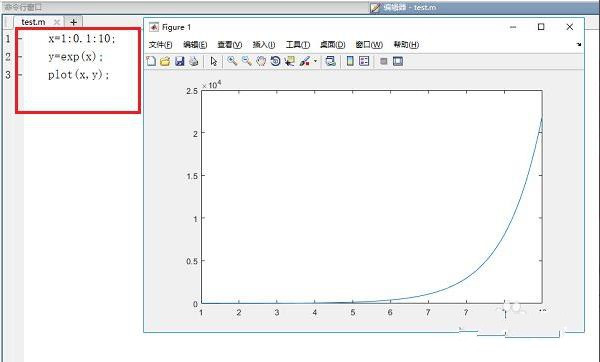The height and width of the screenshot is (362, 600).
Task: Enable the Rotate 3D tool
Action: (275, 61)
